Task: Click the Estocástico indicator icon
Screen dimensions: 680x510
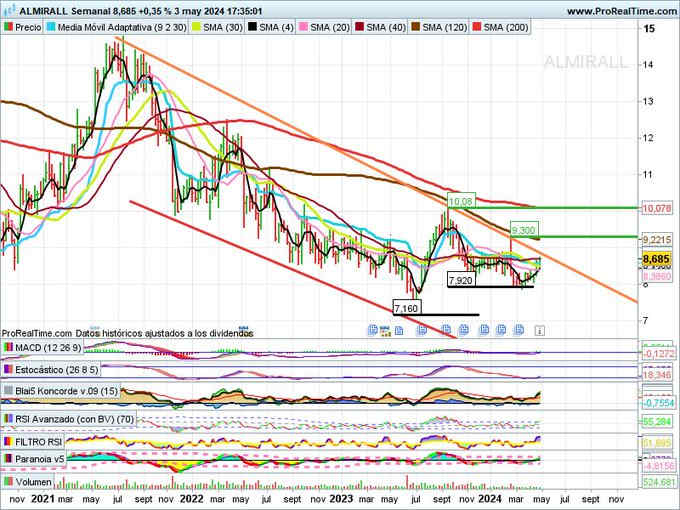Action: click(x=8, y=370)
